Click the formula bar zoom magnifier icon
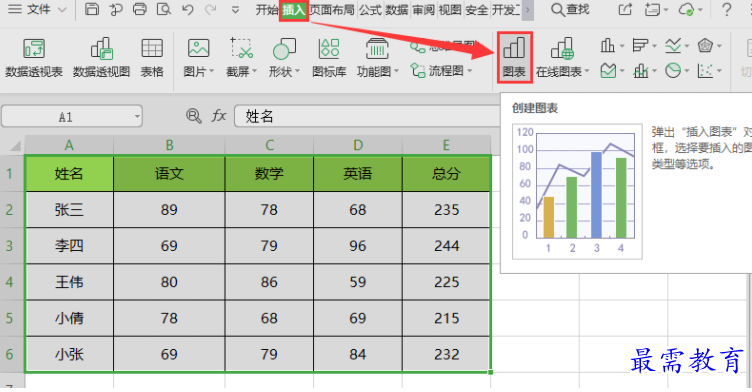 [194, 116]
